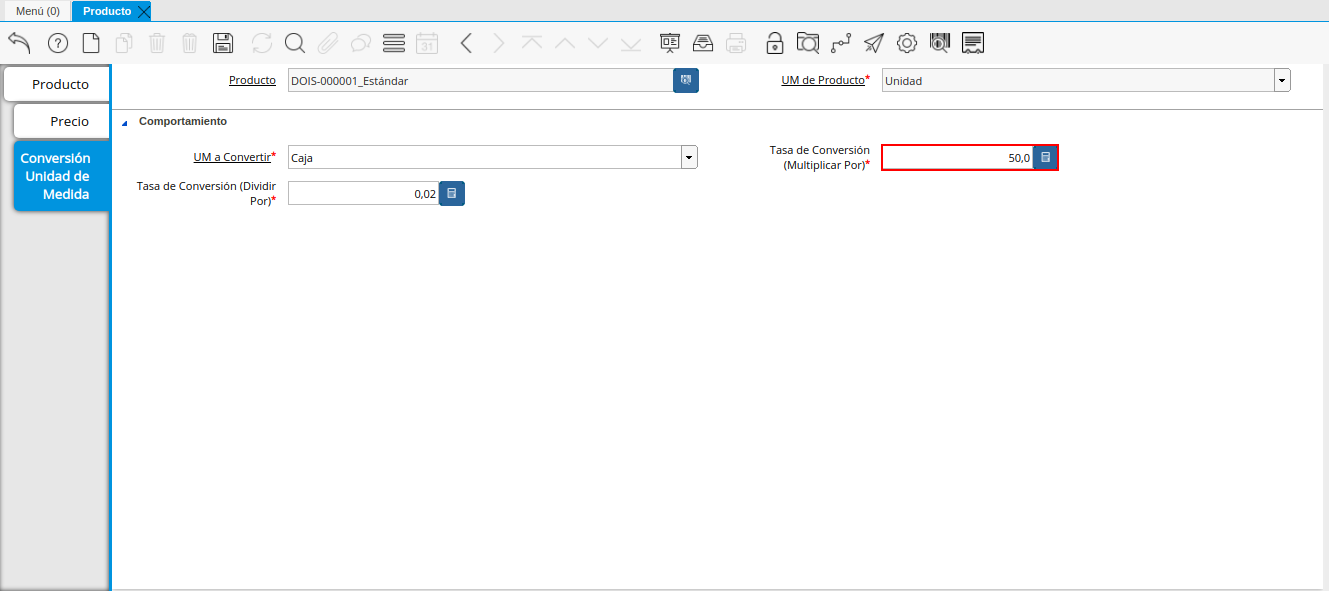The height and width of the screenshot is (592, 1329).
Task: Create a new record with page icon
Action: [x=91, y=43]
